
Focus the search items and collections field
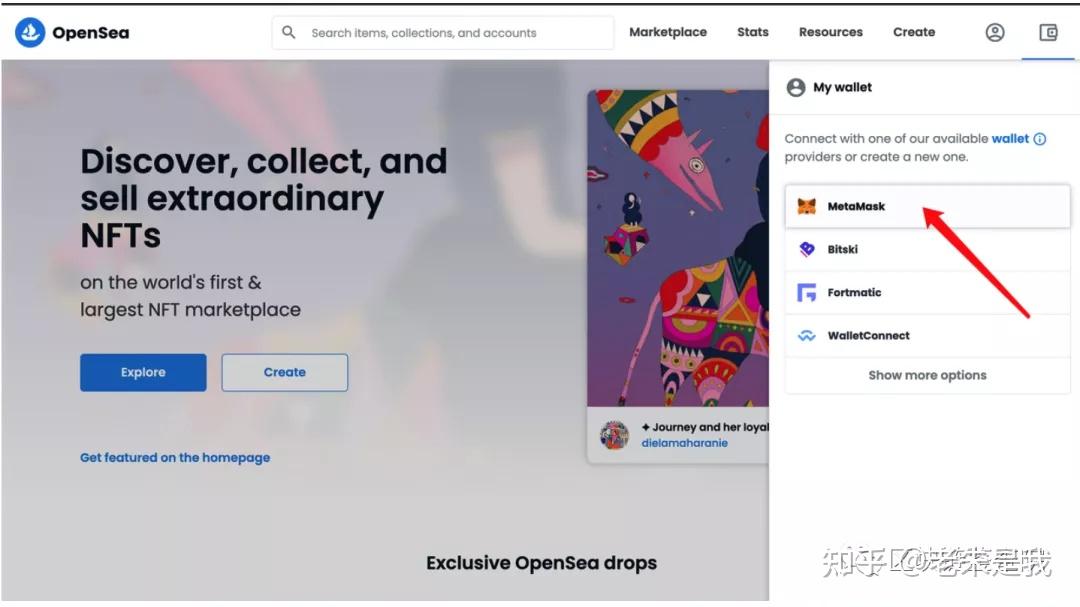pyautogui.click(x=443, y=32)
